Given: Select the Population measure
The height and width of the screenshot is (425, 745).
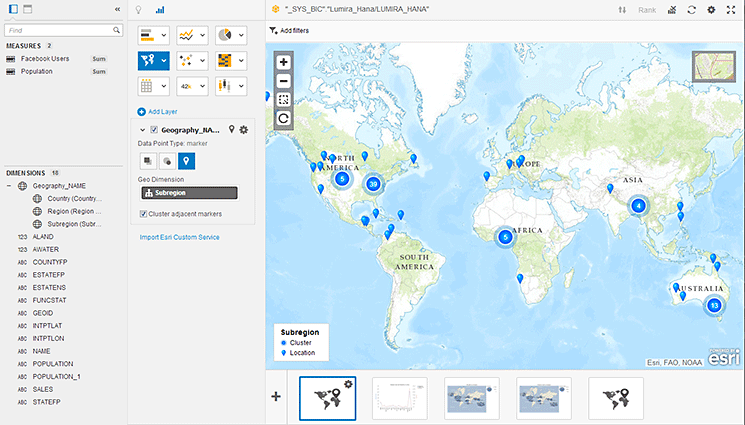Looking at the screenshot, I should click(37, 71).
